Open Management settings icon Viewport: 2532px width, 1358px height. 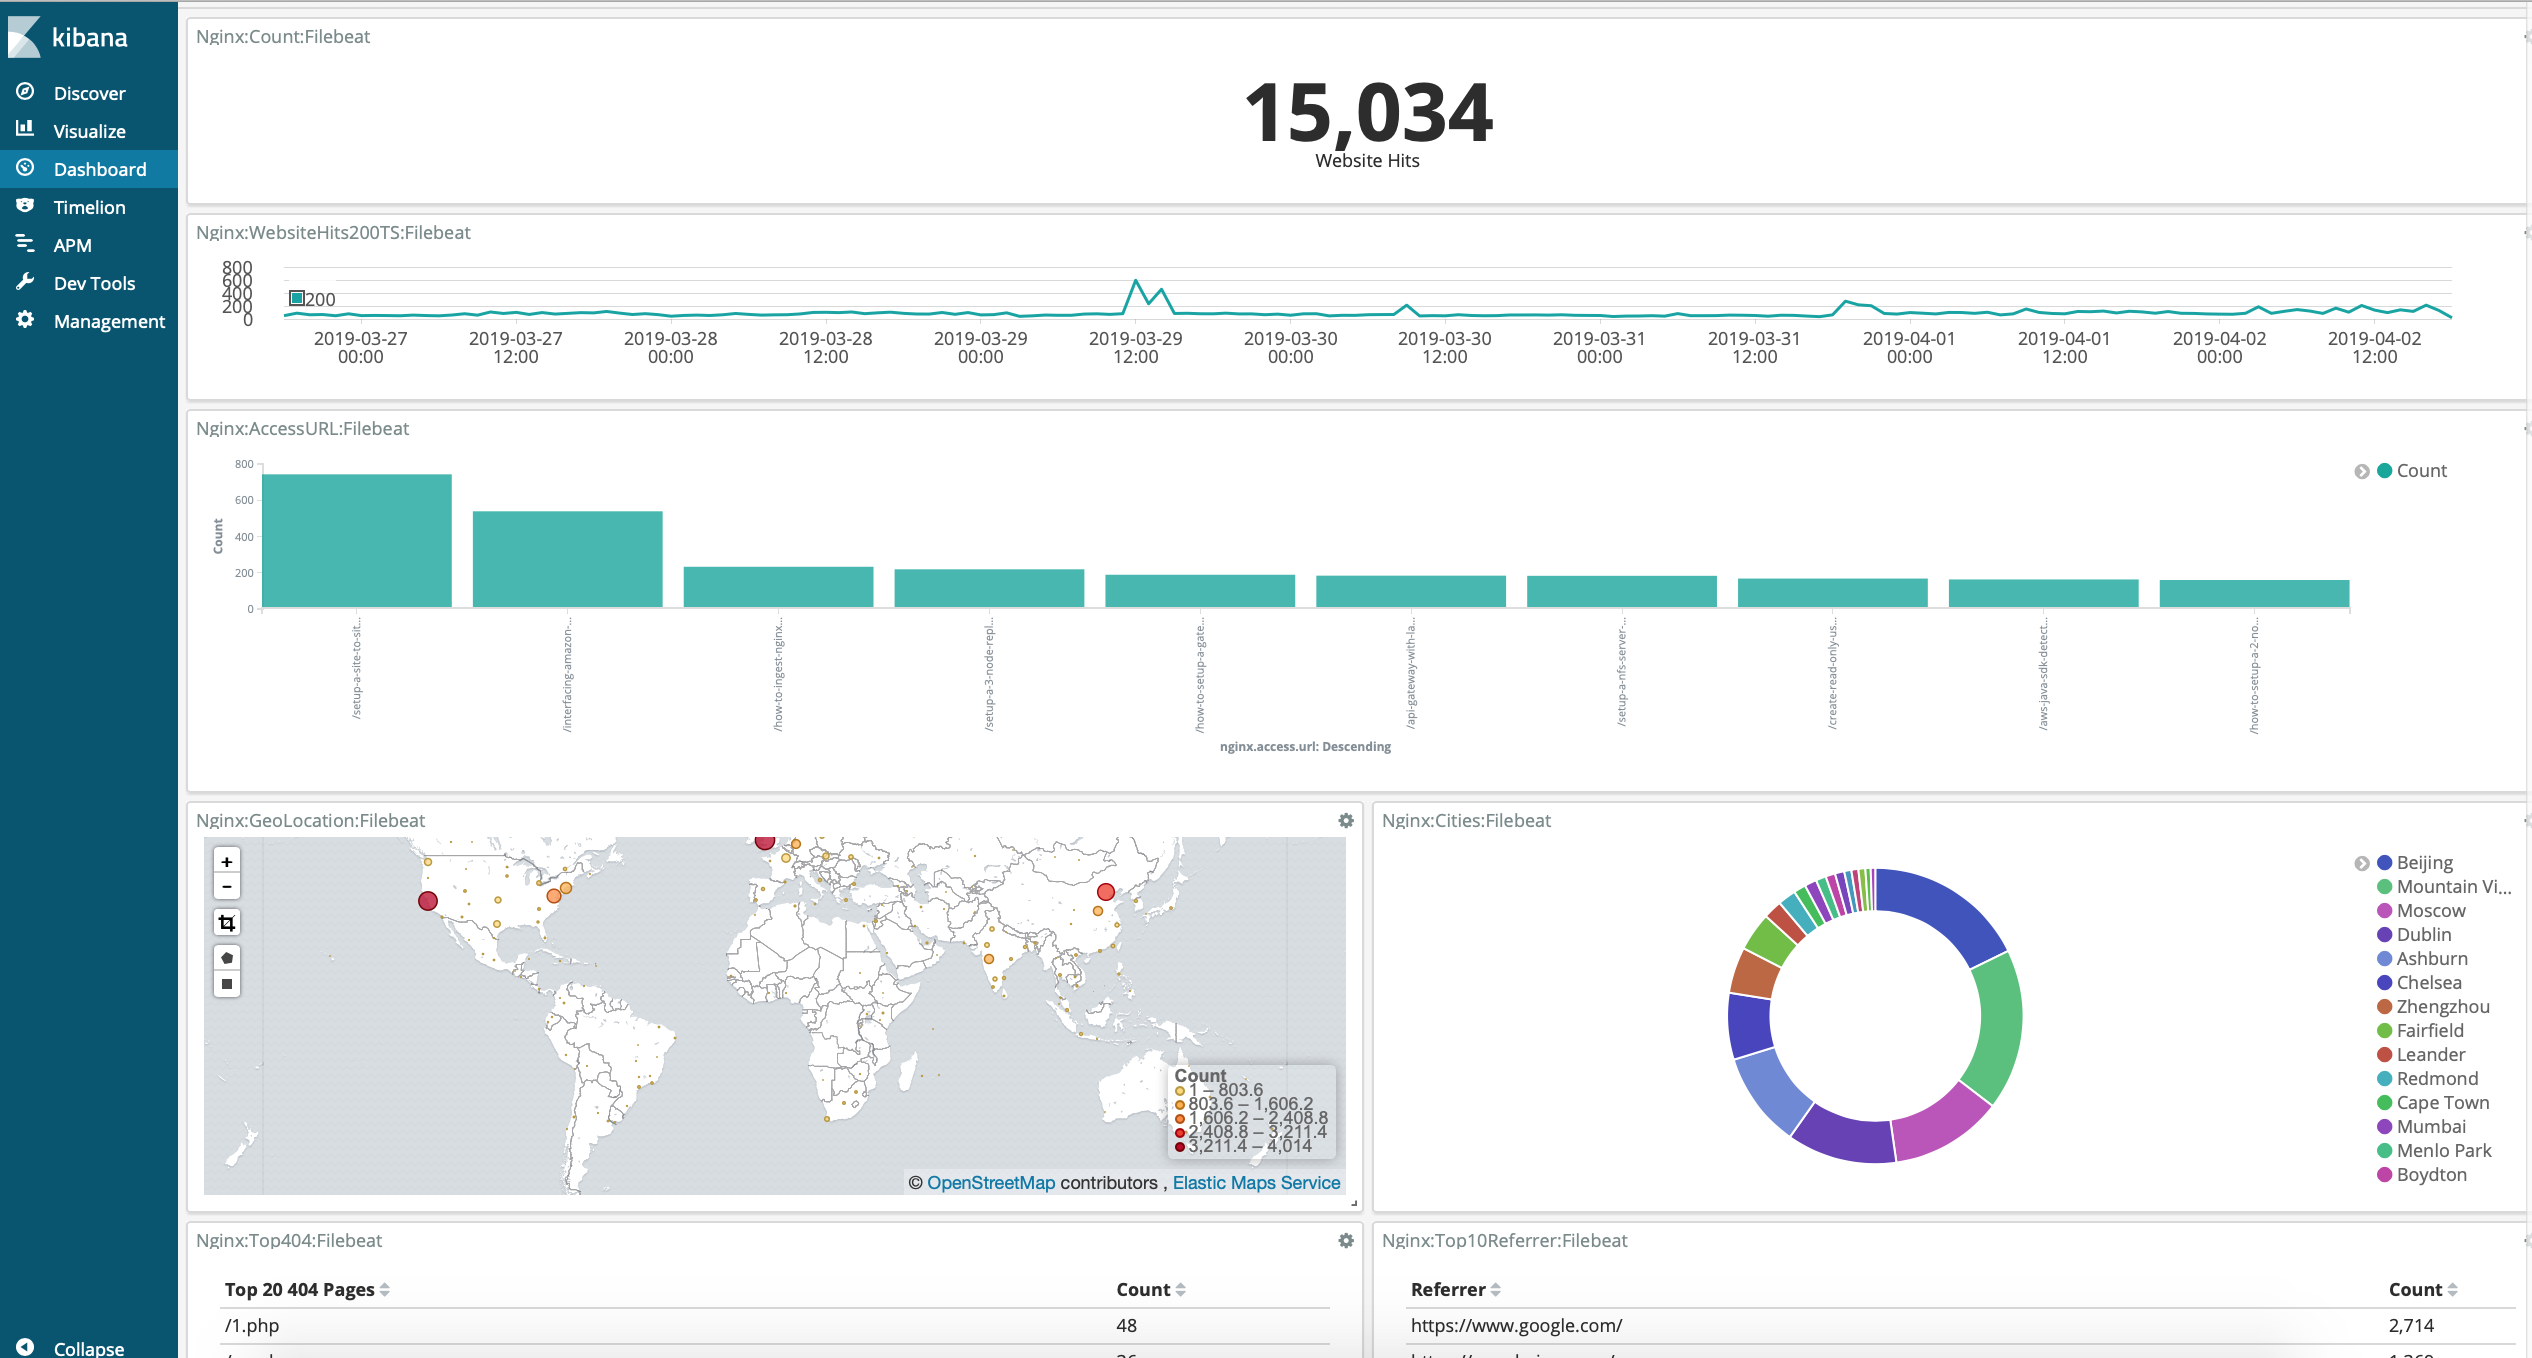[x=23, y=318]
